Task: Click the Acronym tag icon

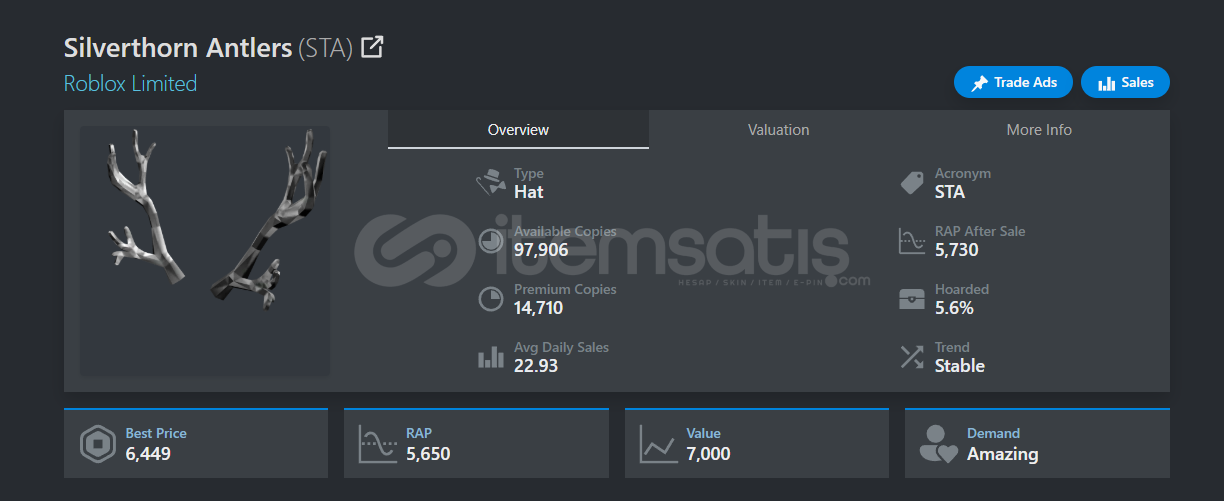Action: click(x=911, y=183)
